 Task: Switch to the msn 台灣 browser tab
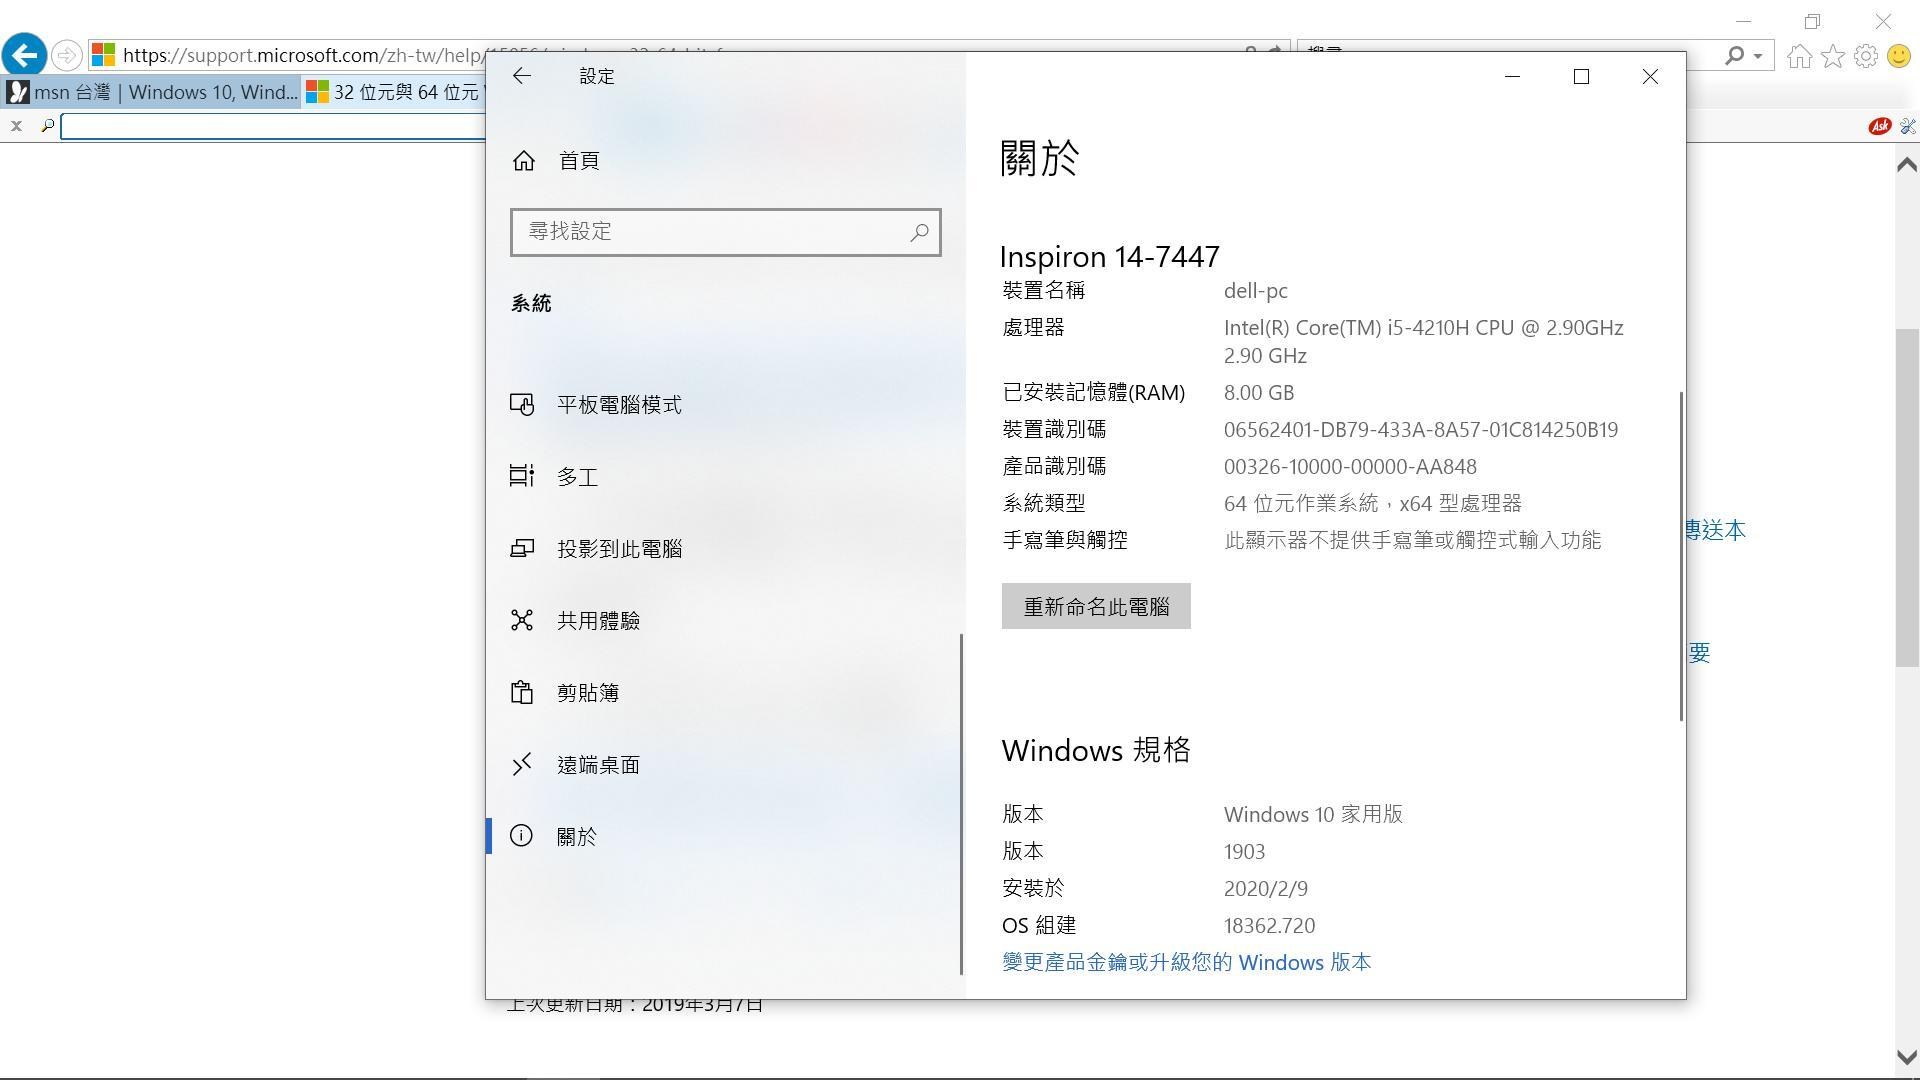tap(152, 92)
